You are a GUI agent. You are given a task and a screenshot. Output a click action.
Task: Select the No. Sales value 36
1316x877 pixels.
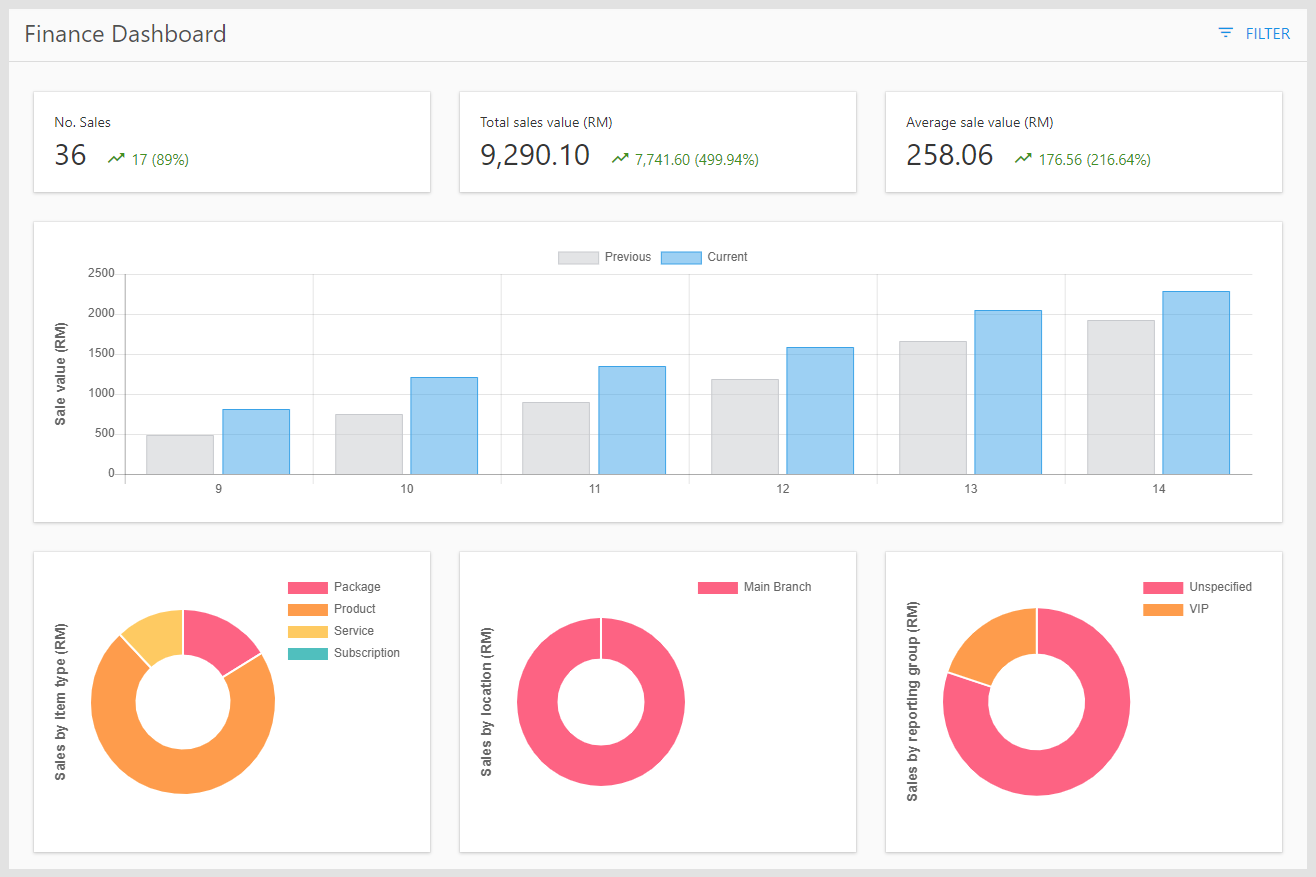point(70,155)
